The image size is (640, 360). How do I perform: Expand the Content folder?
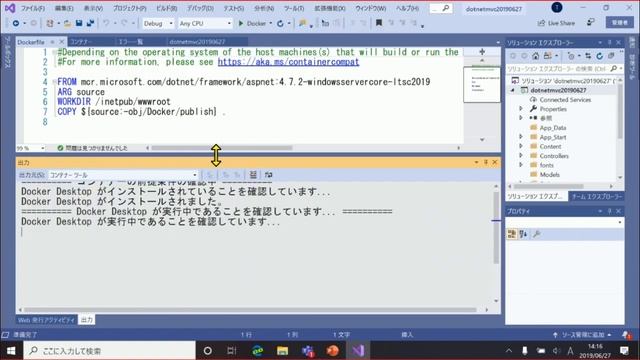pyautogui.click(x=521, y=146)
